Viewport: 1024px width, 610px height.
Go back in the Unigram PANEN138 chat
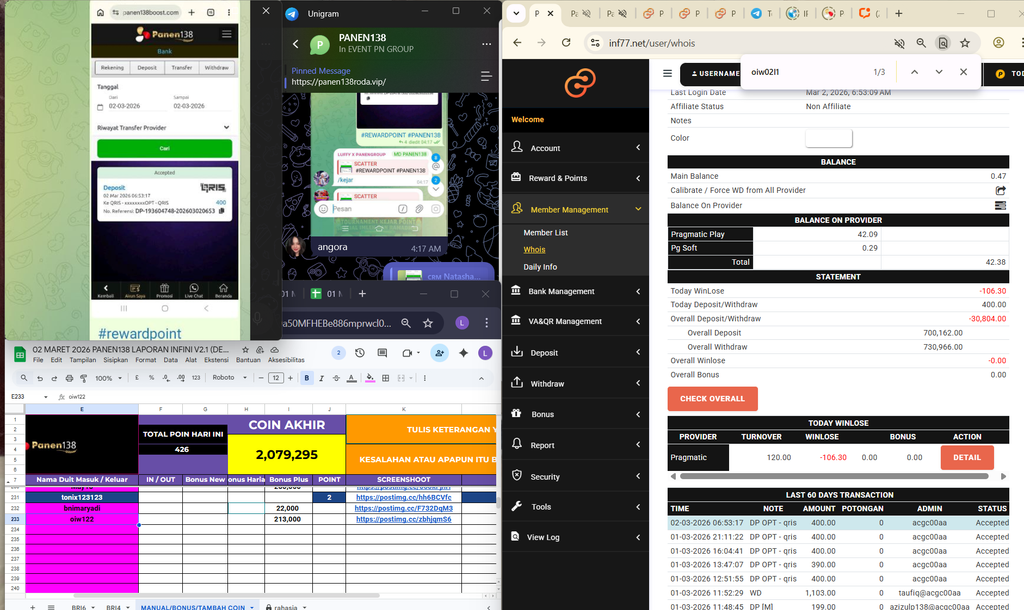pyautogui.click(x=296, y=44)
